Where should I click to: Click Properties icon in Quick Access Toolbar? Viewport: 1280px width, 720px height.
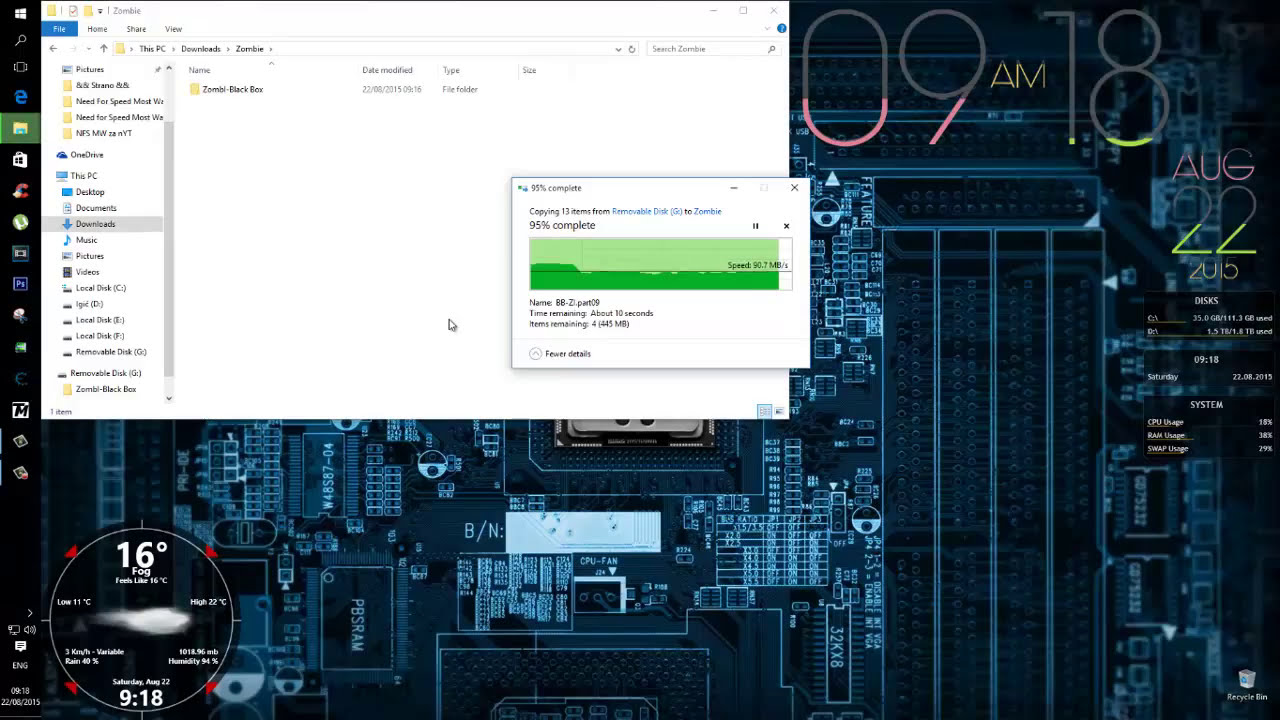tap(73, 11)
